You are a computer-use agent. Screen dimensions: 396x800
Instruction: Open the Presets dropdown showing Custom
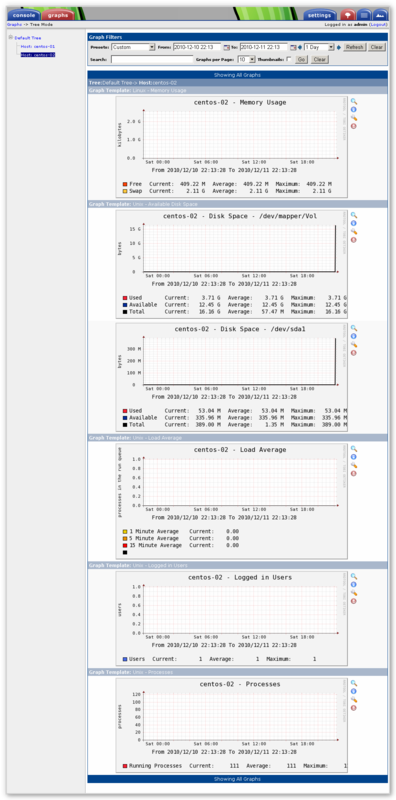tap(133, 47)
